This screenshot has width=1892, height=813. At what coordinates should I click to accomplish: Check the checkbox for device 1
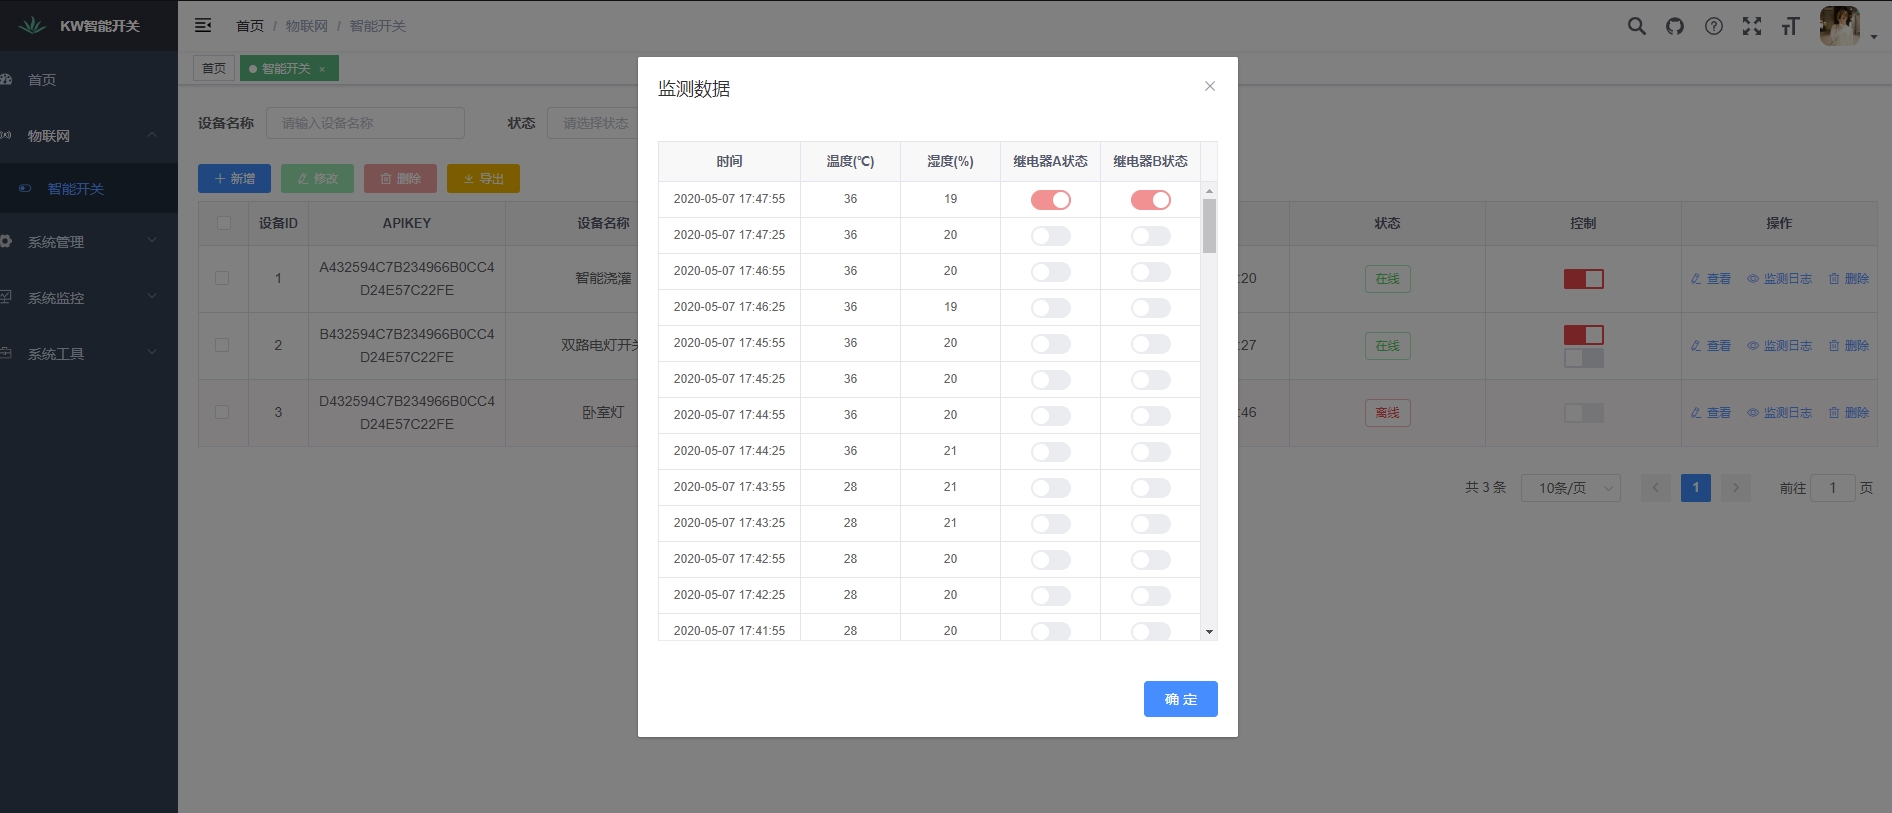click(x=222, y=278)
